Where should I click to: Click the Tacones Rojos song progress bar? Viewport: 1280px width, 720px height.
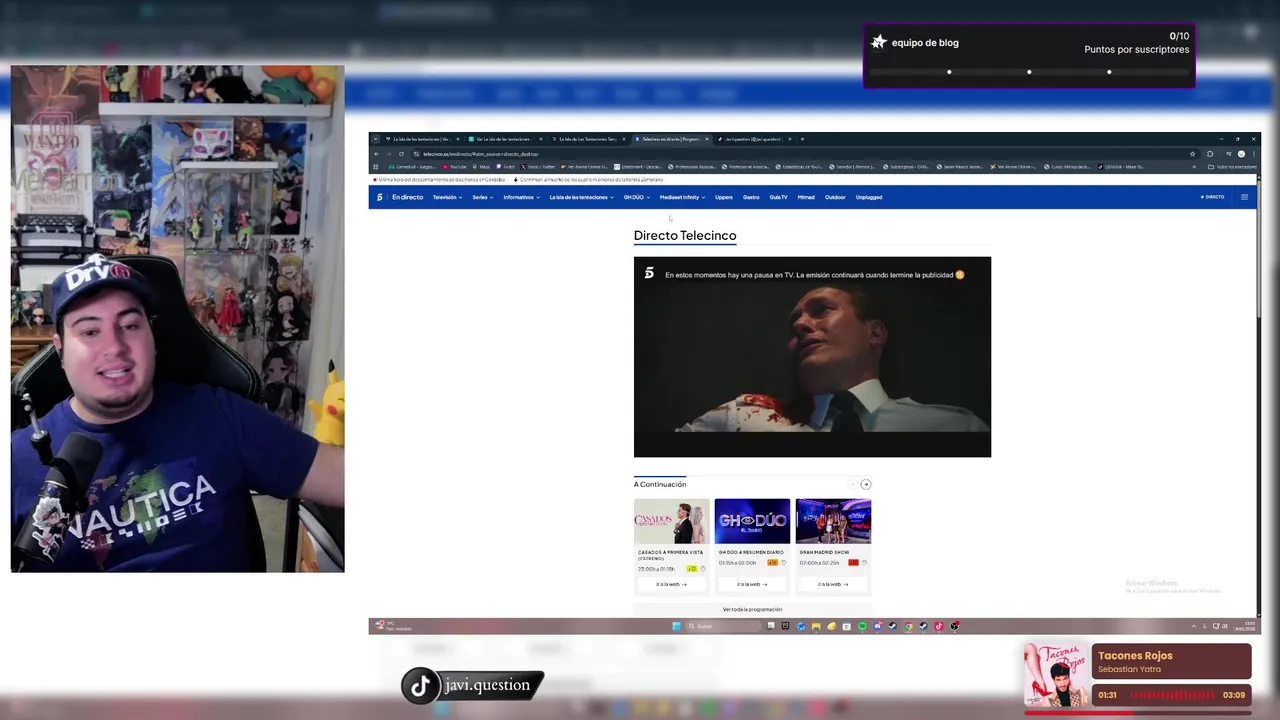[1138, 712]
